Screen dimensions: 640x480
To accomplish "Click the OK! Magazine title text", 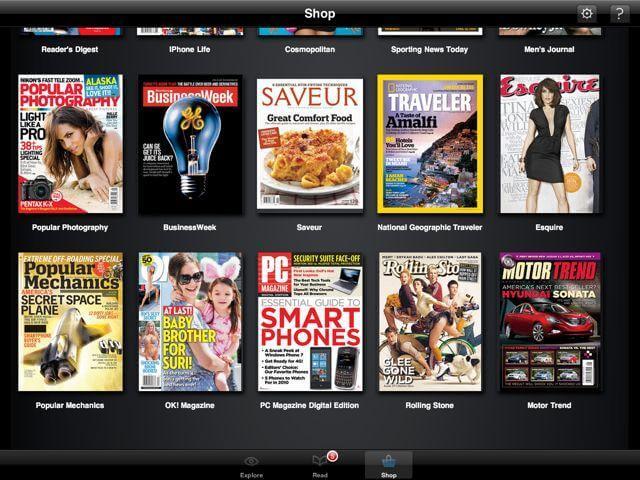I will (x=190, y=405).
